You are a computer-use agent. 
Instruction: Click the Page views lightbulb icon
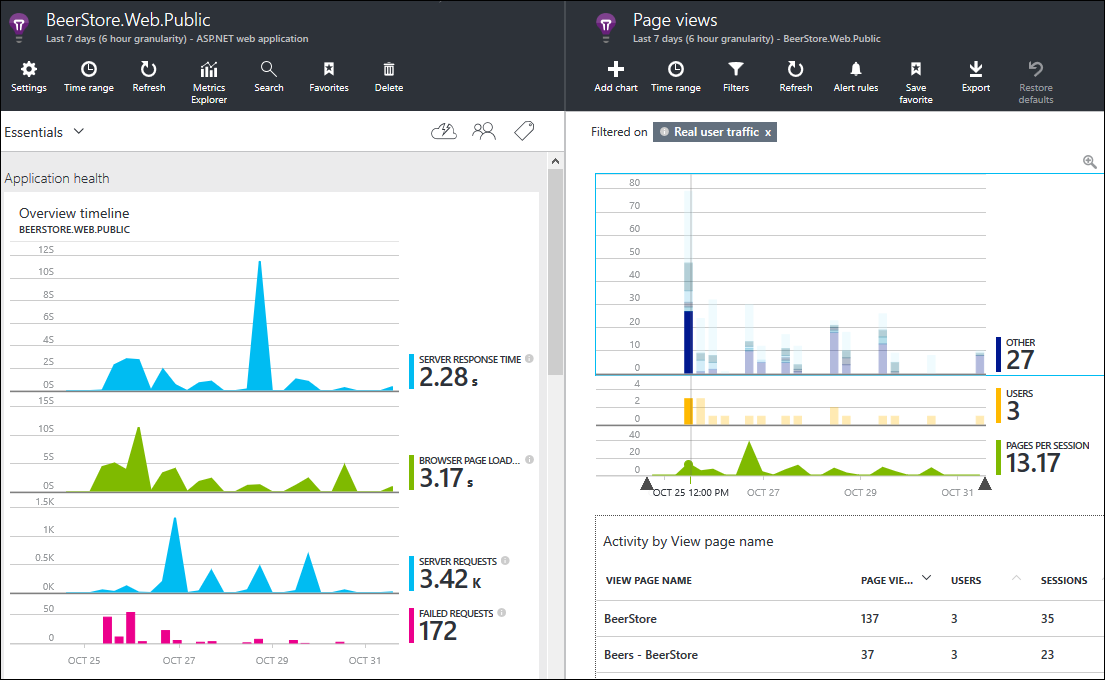[x=606, y=27]
